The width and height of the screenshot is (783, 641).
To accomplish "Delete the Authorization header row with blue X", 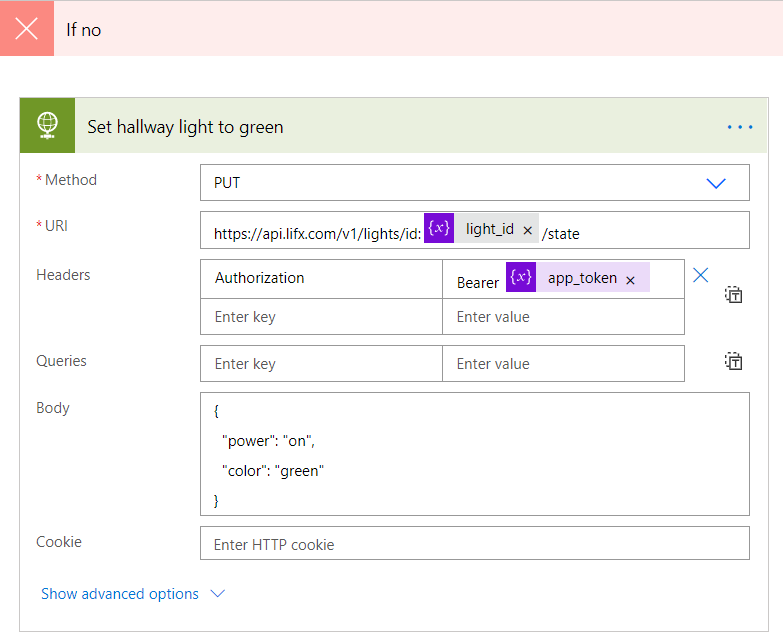I will [x=701, y=275].
